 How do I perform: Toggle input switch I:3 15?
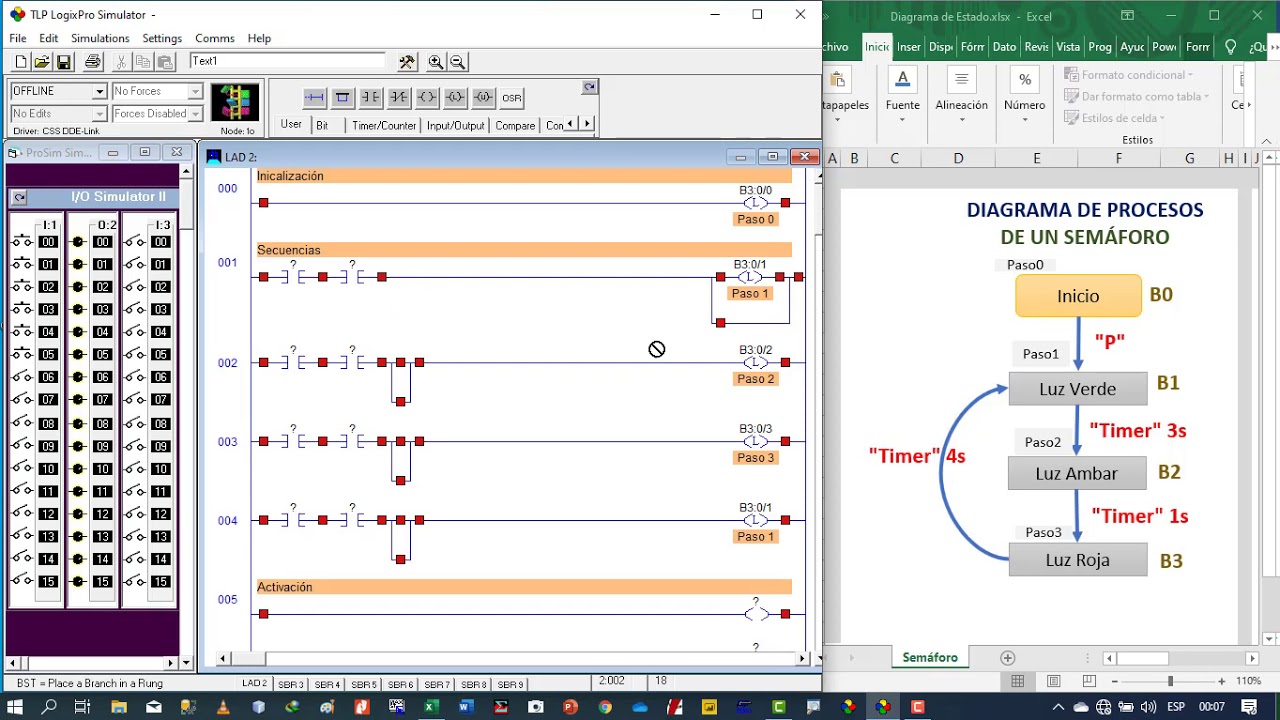coord(136,582)
